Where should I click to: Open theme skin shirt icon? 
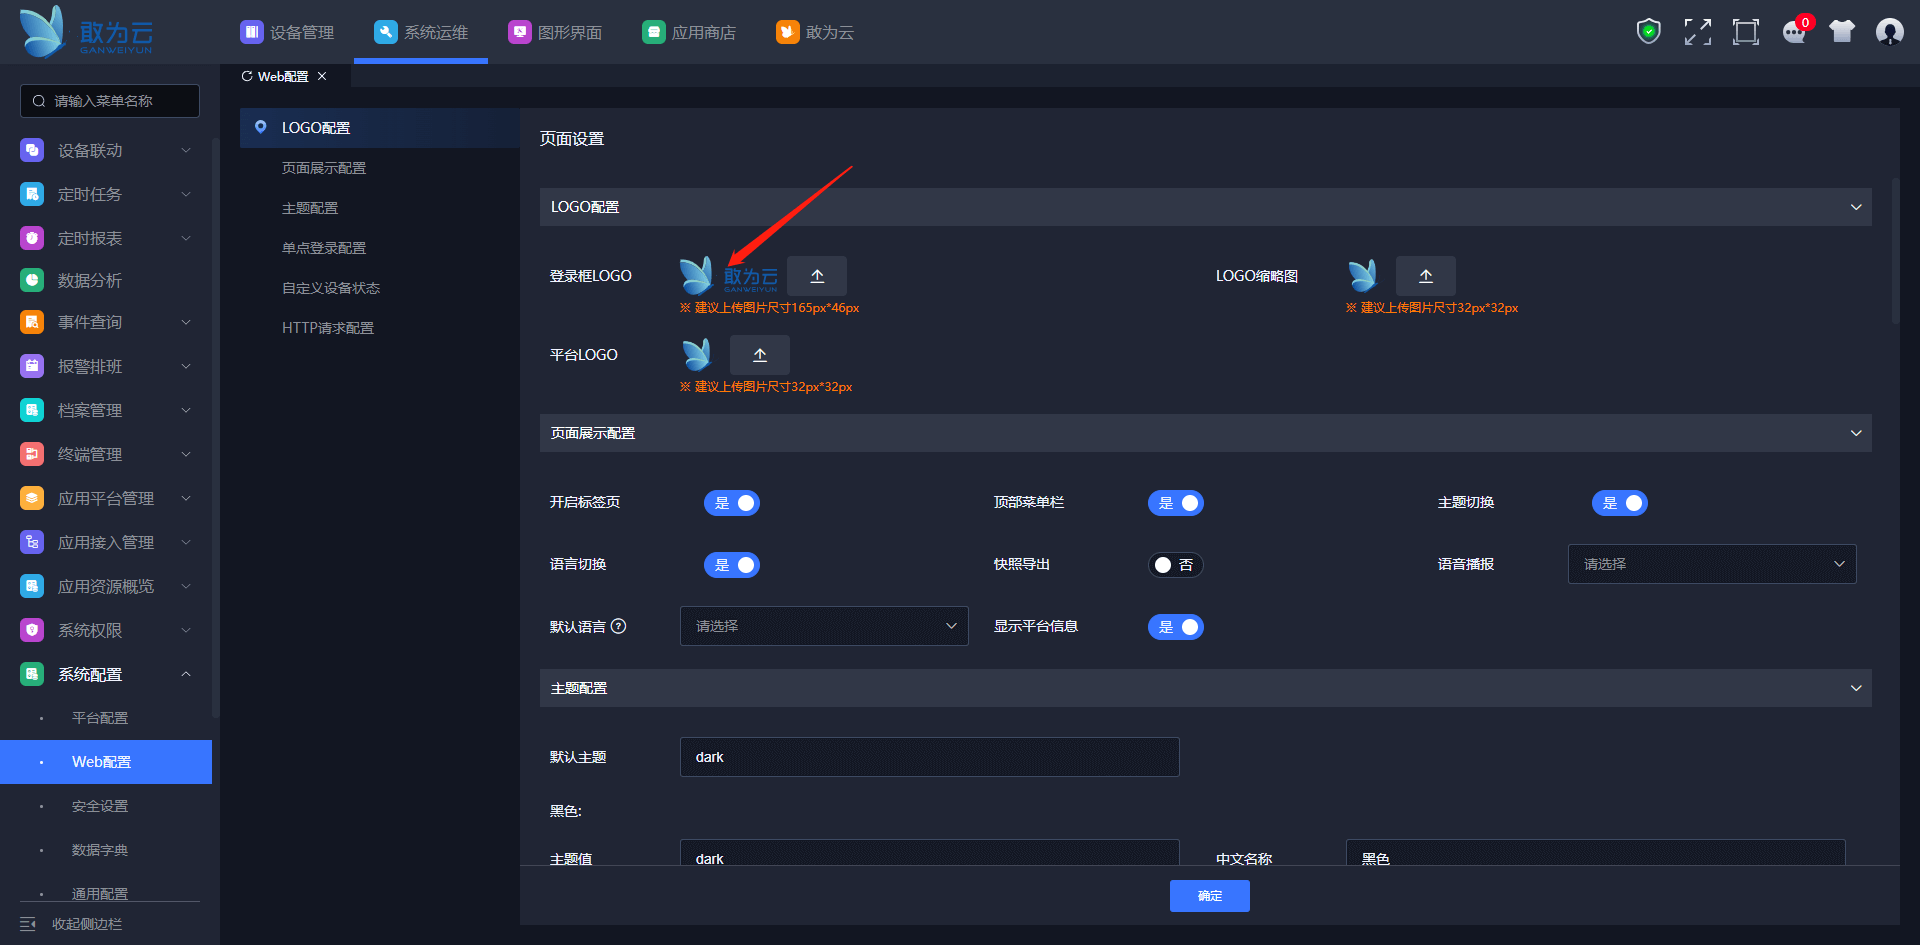point(1842,32)
